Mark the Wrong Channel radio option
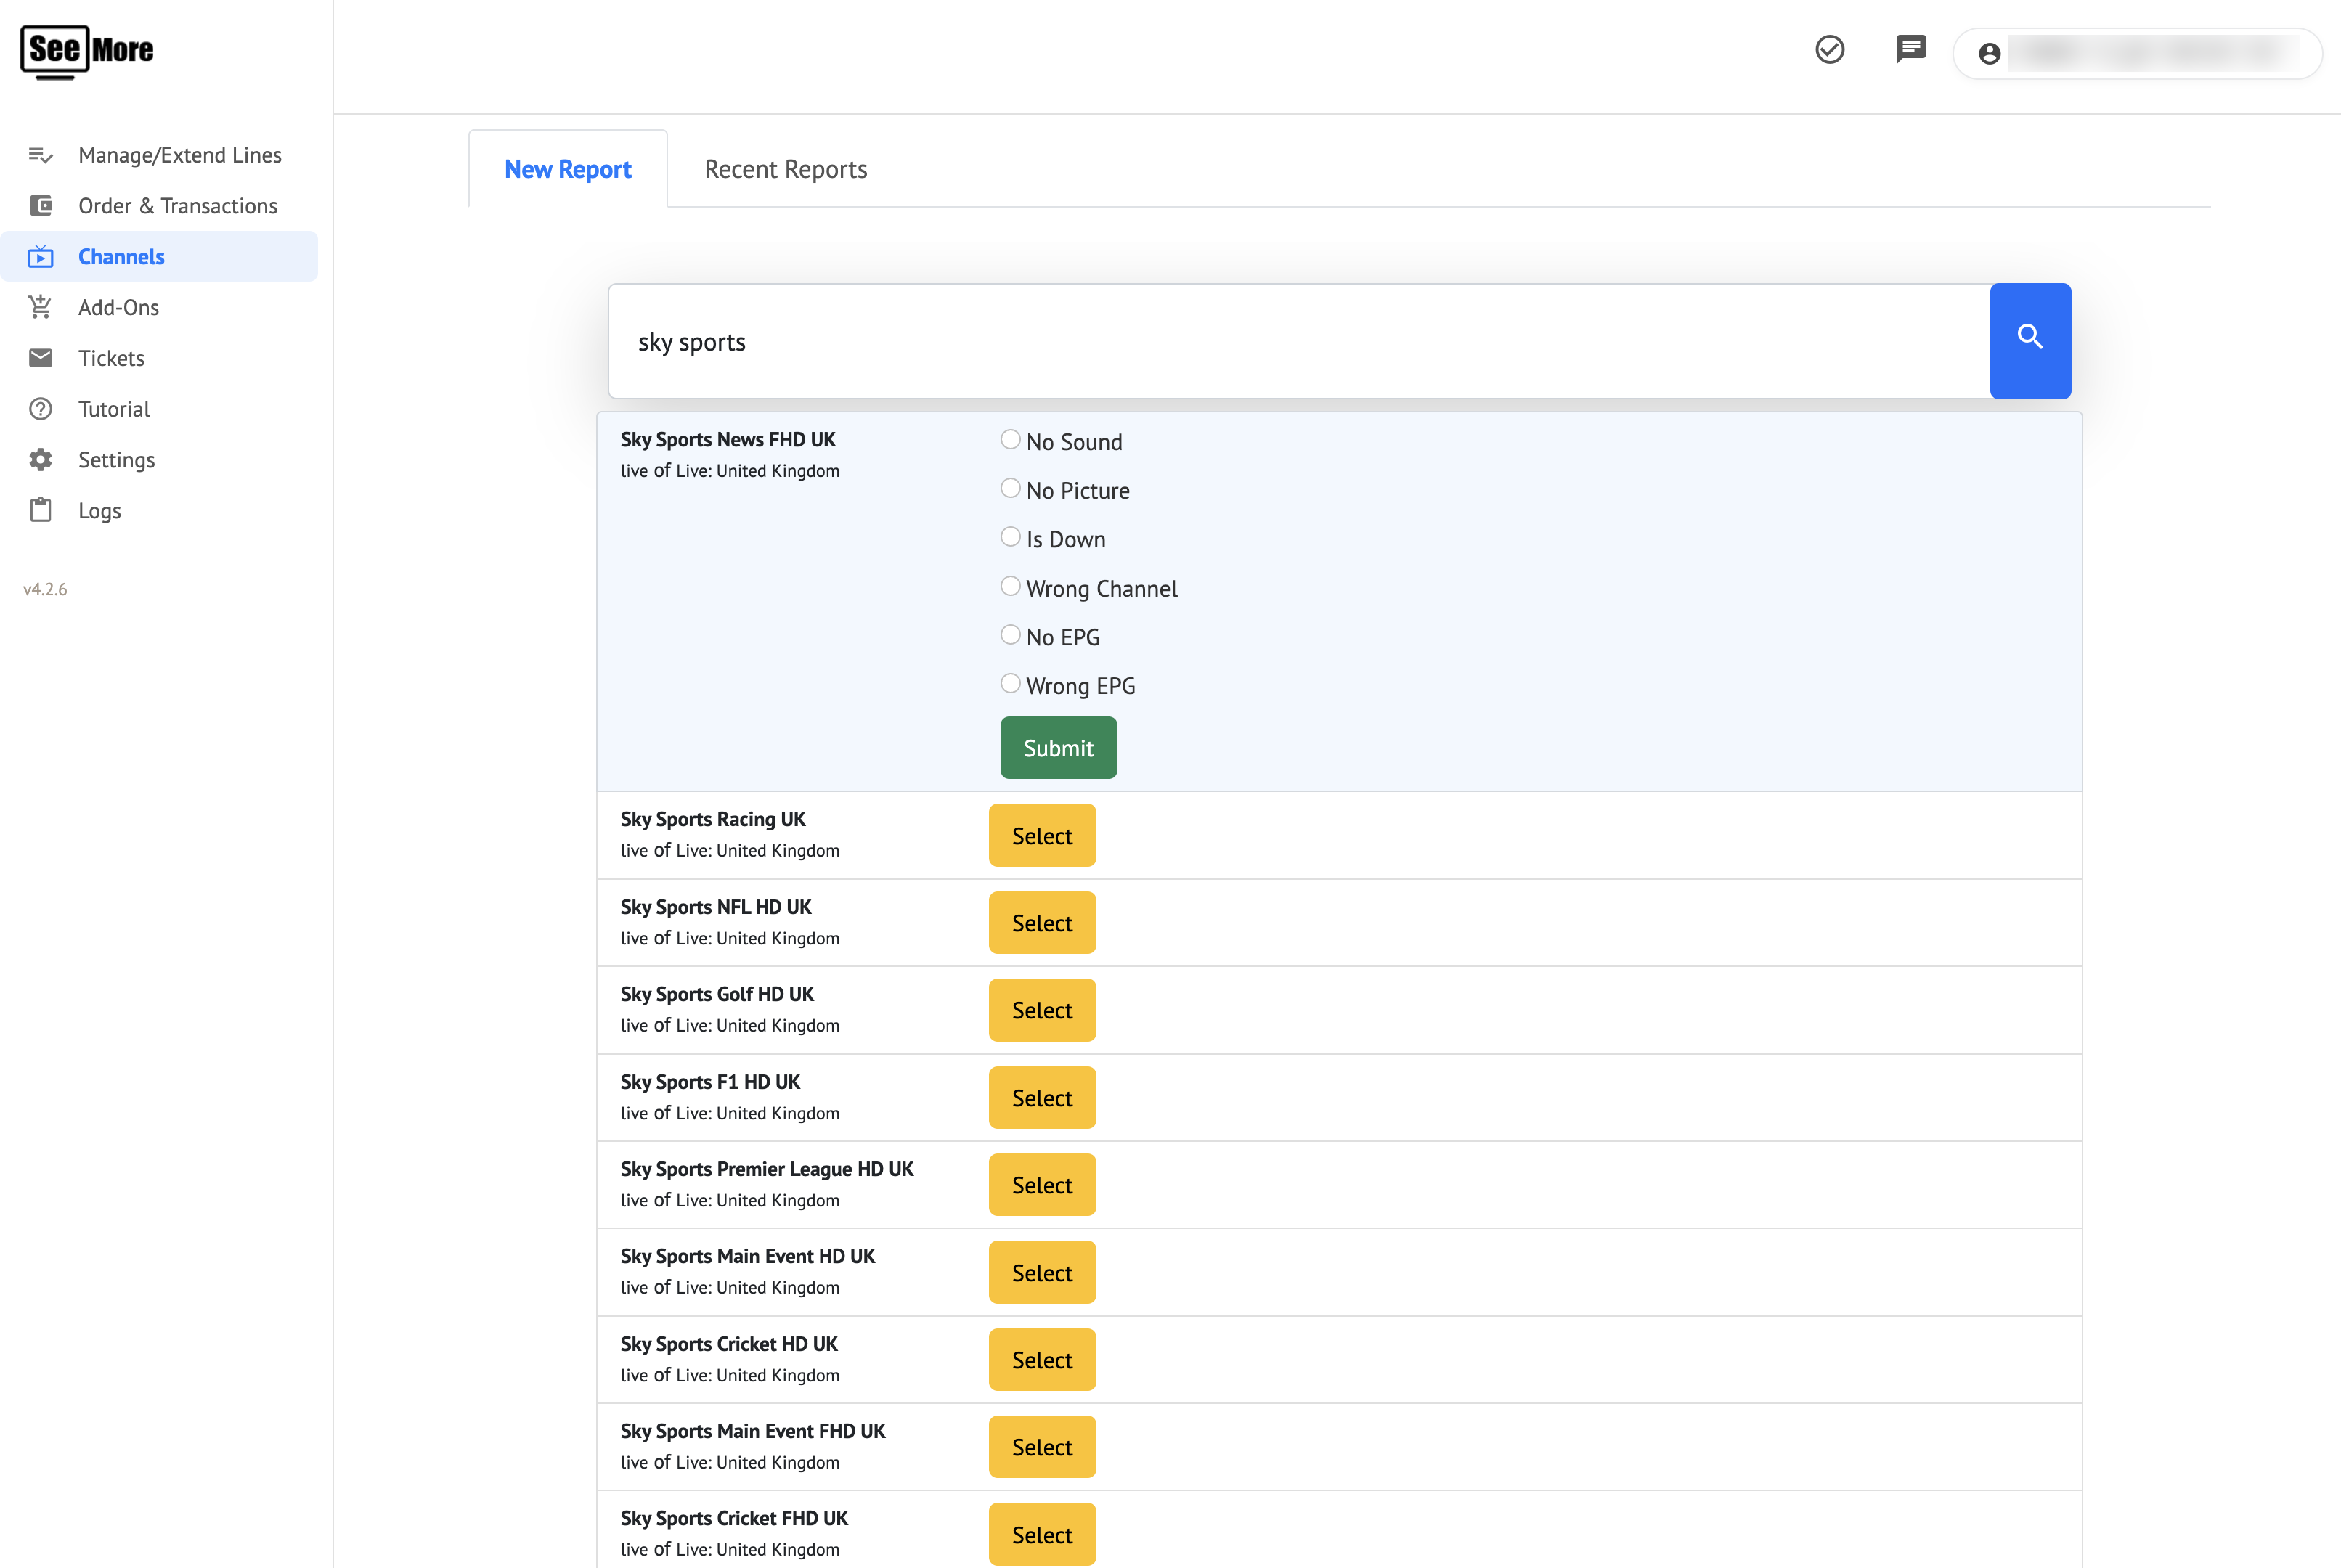Image resolution: width=2341 pixels, height=1568 pixels. [1010, 586]
